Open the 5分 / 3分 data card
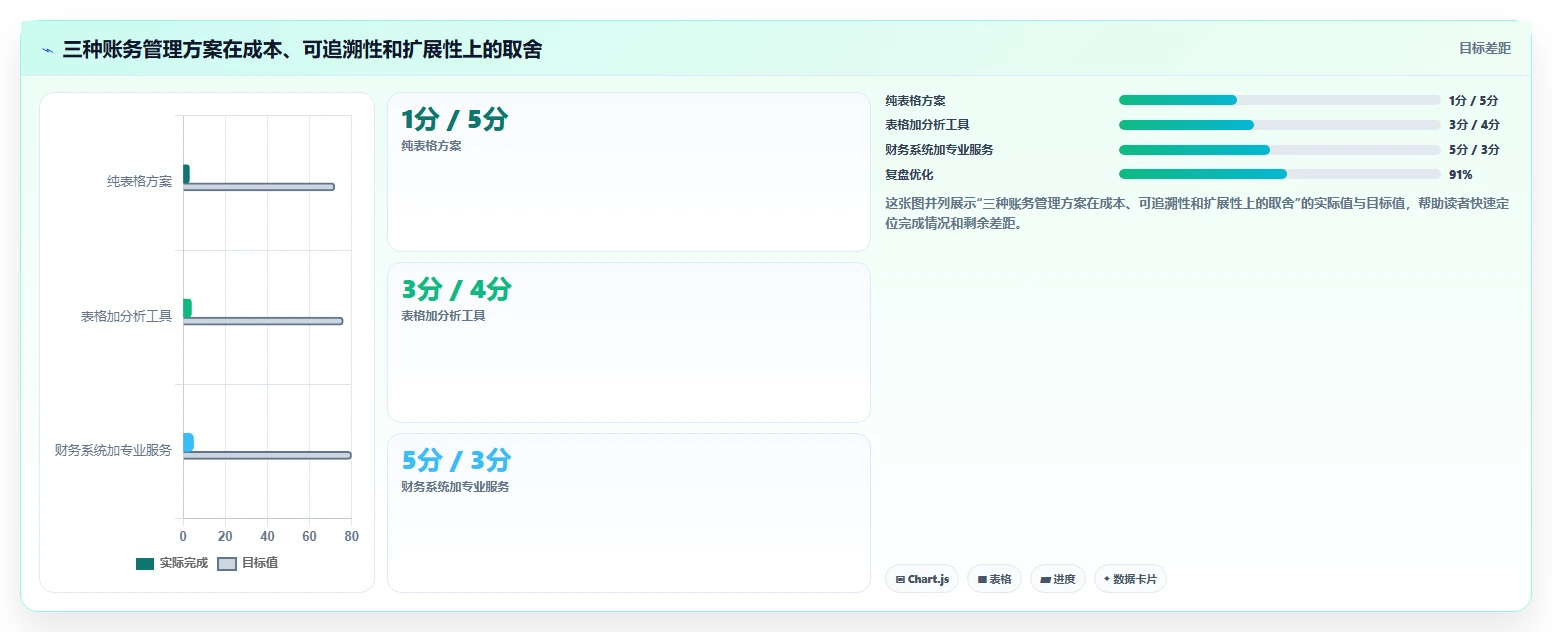The height and width of the screenshot is (632, 1552). (x=629, y=513)
